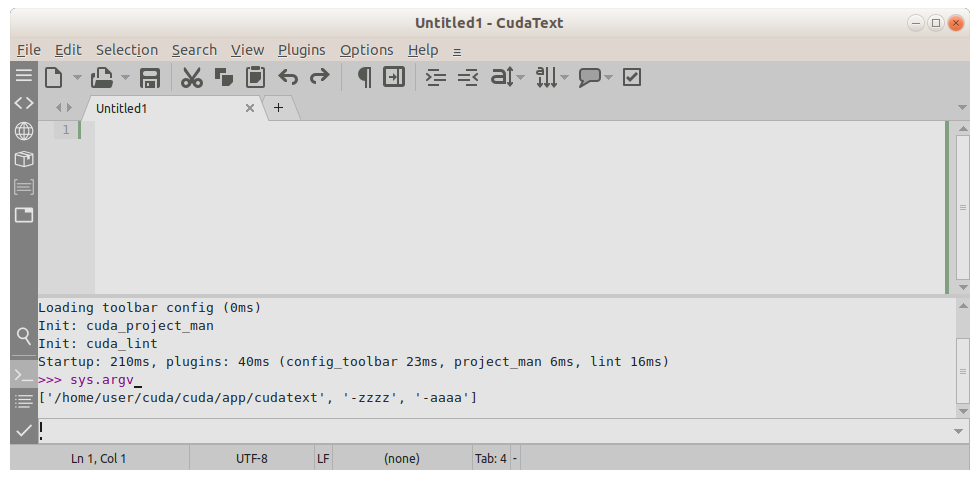Click into the editor on line 1
This screenshot has width=980, height=480.
pos(519,130)
